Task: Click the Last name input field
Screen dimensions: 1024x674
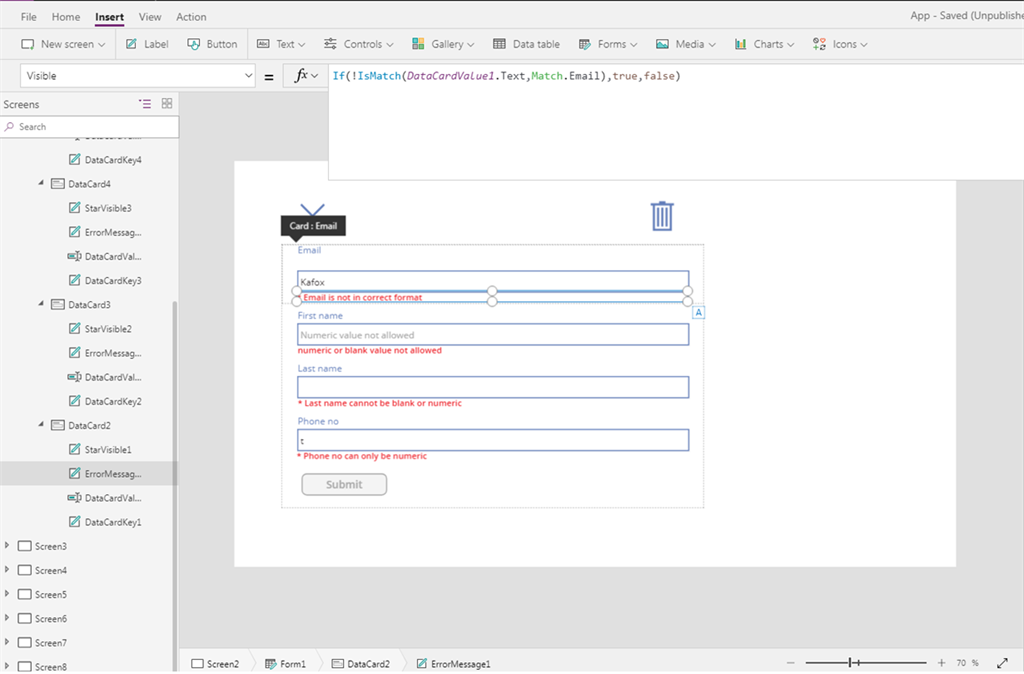Action: (493, 387)
